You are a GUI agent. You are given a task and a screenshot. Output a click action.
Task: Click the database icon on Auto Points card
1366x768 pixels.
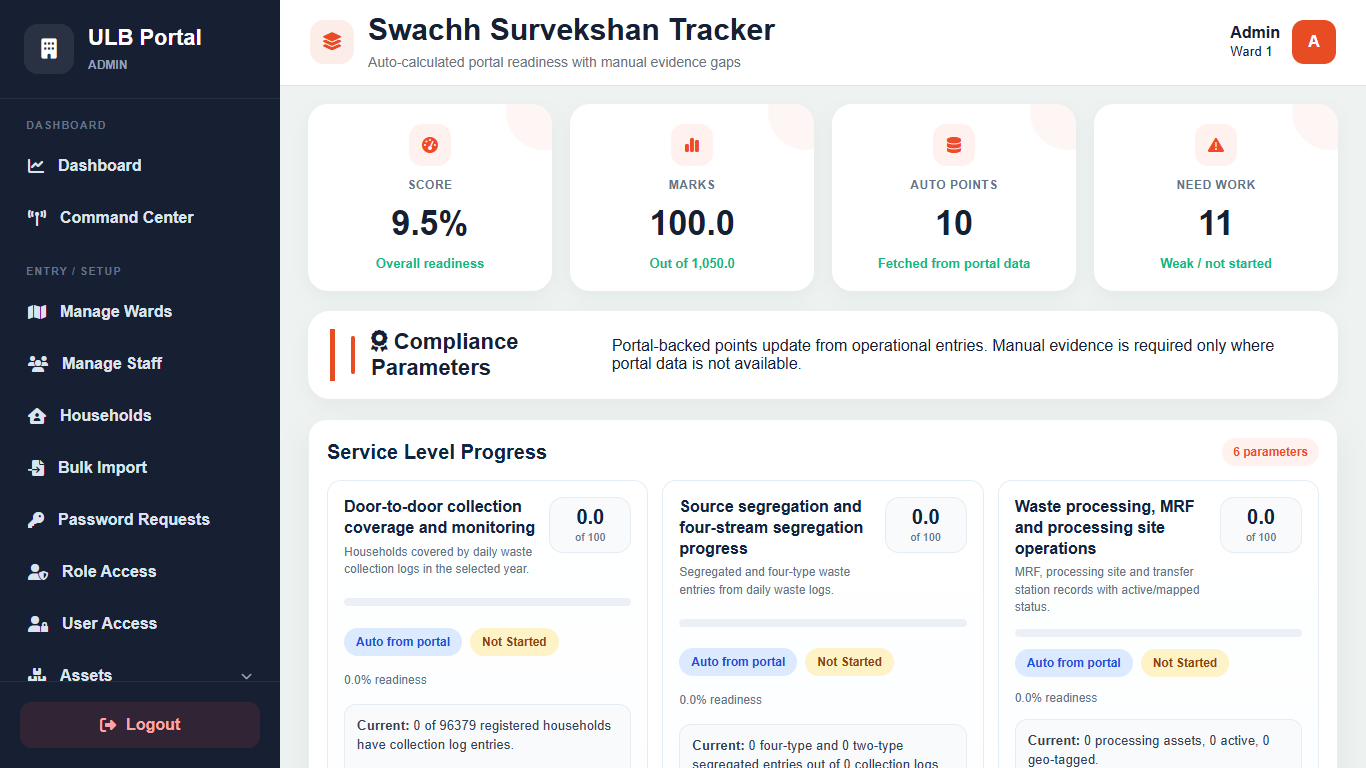[x=954, y=145]
